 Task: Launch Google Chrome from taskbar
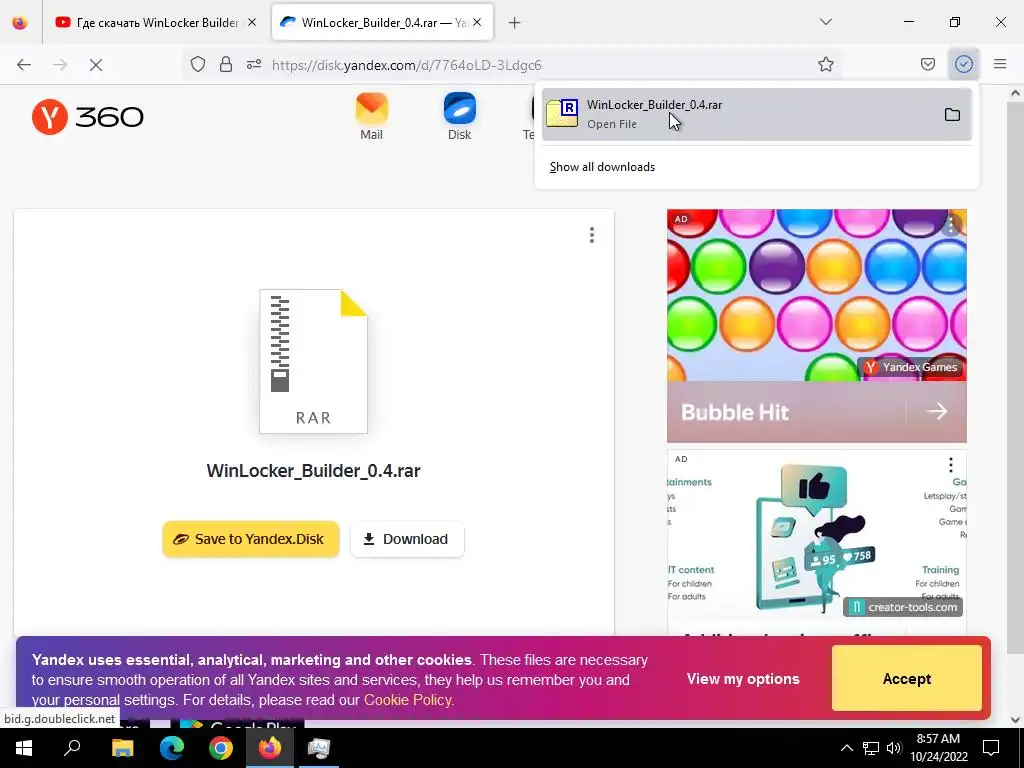(221, 748)
